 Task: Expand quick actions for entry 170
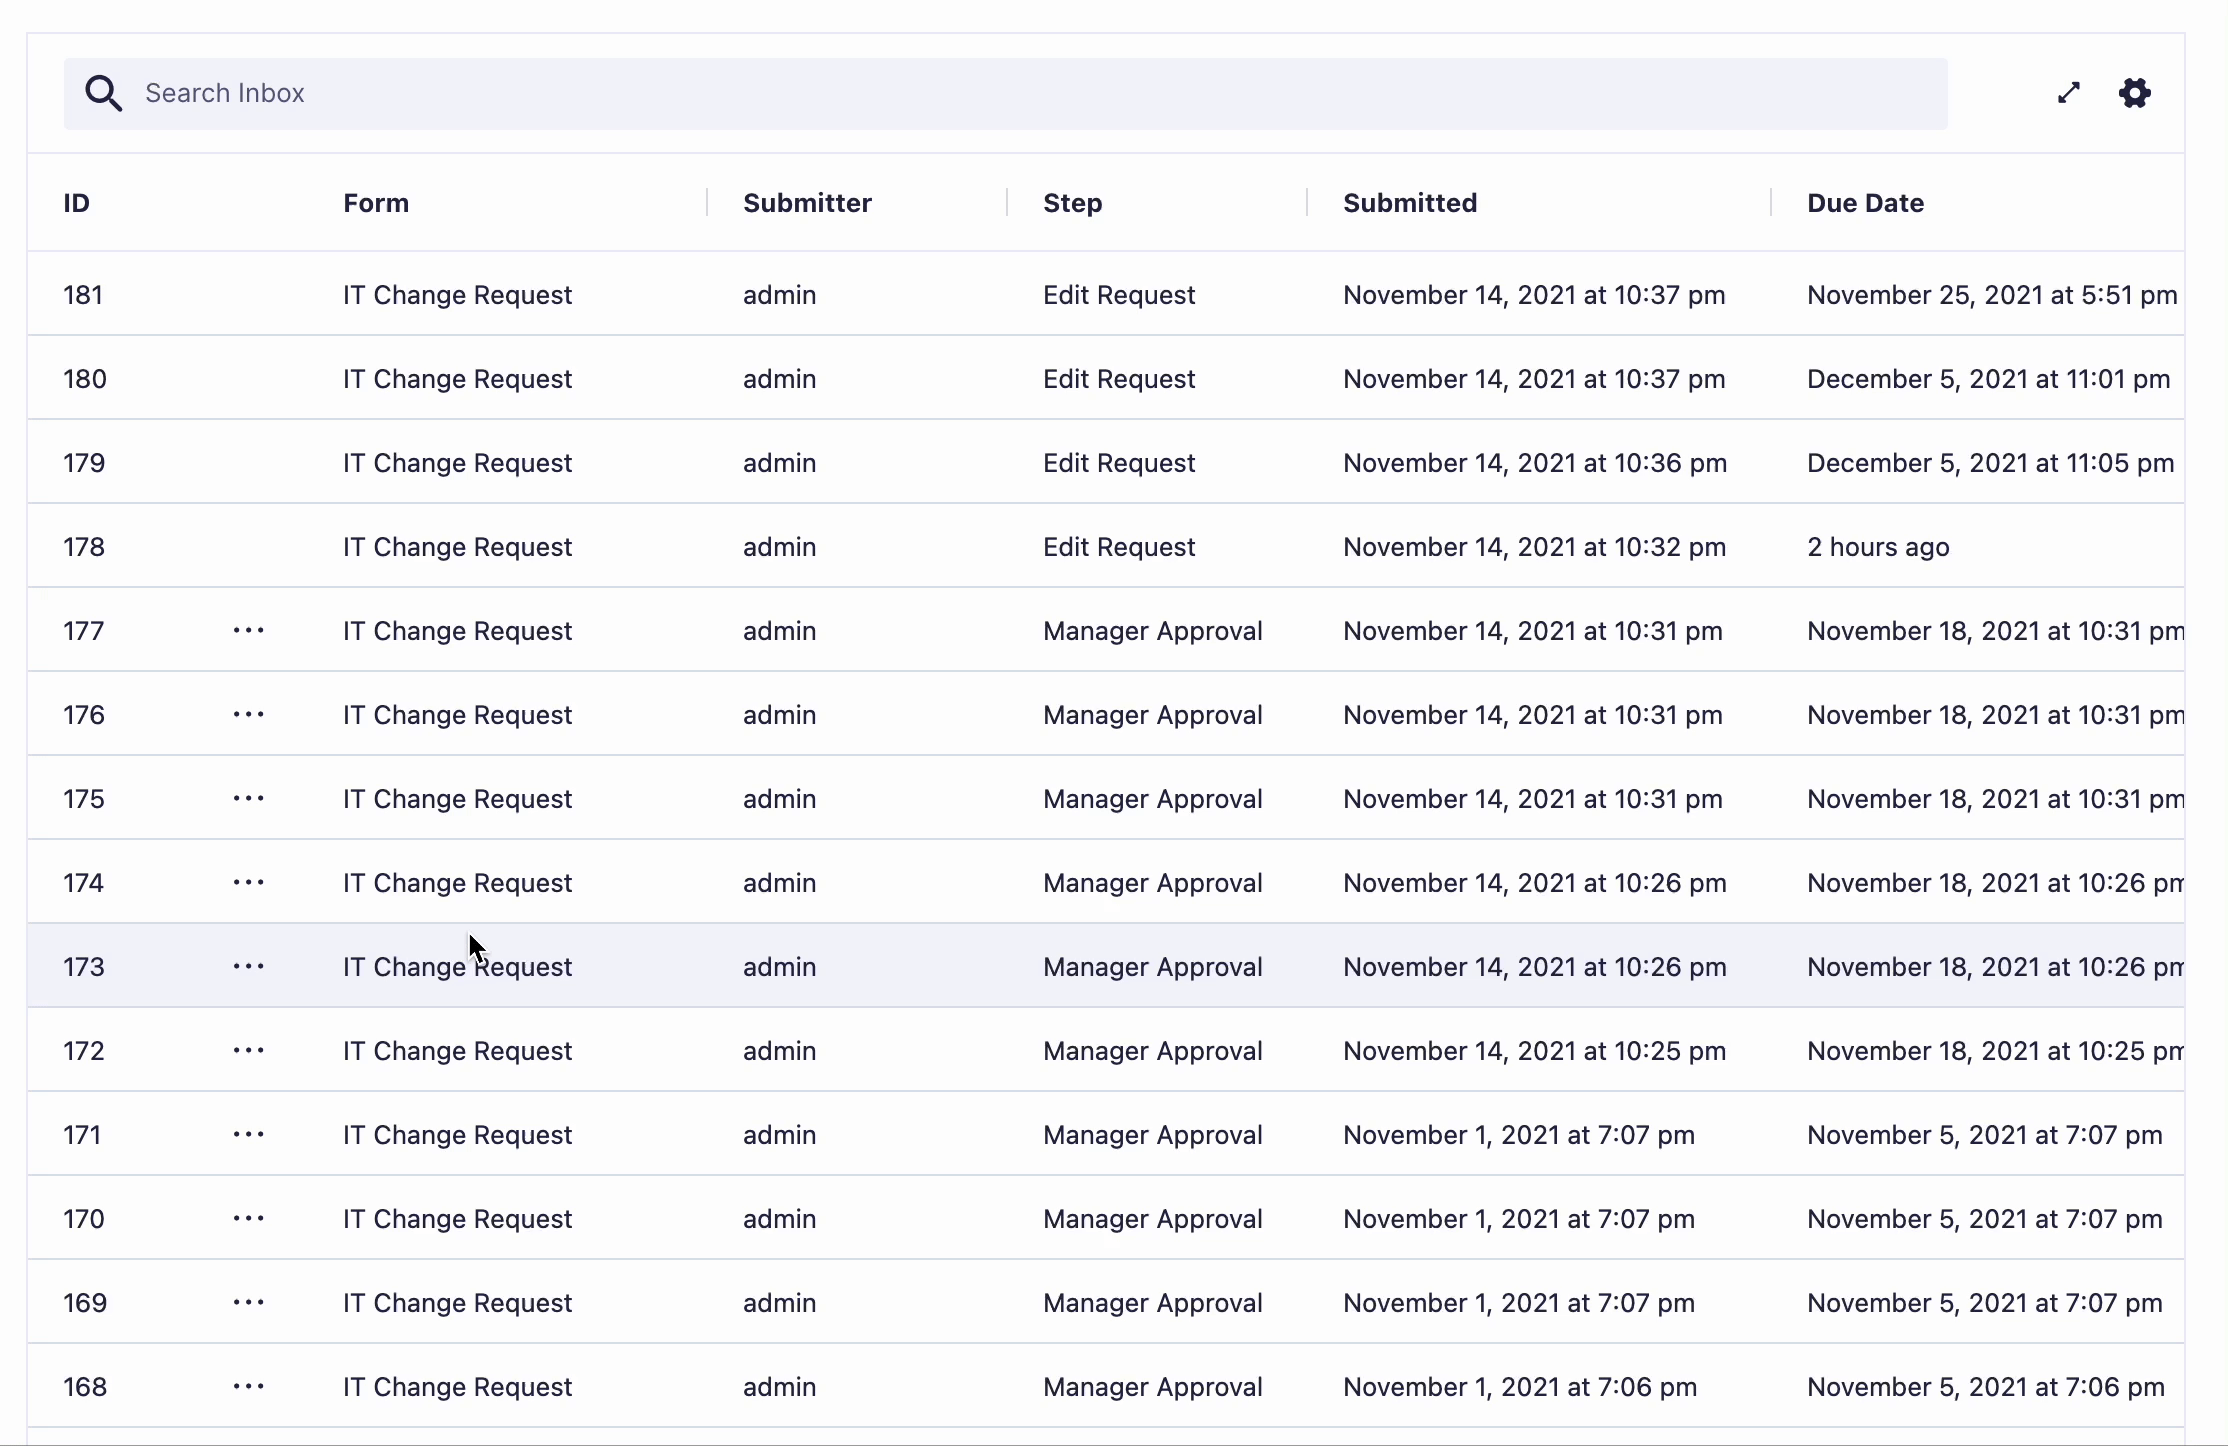(x=248, y=1218)
